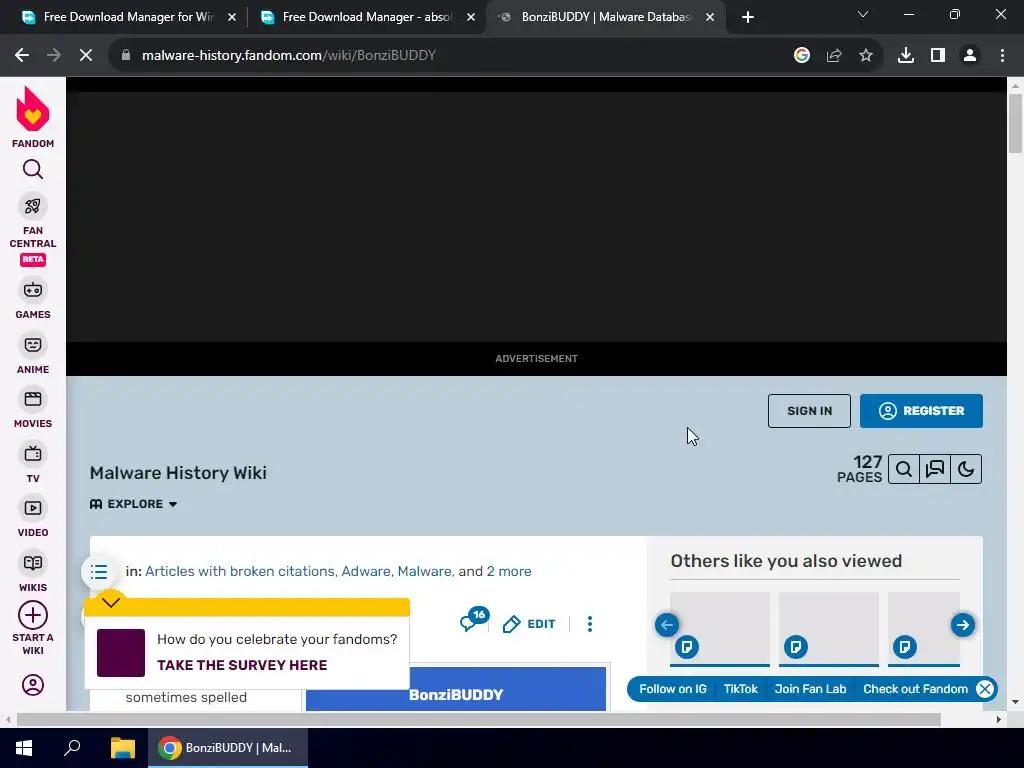Viewport: 1024px width, 768px height.
Task: Open Chrome tab search chevron
Action: point(863,14)
